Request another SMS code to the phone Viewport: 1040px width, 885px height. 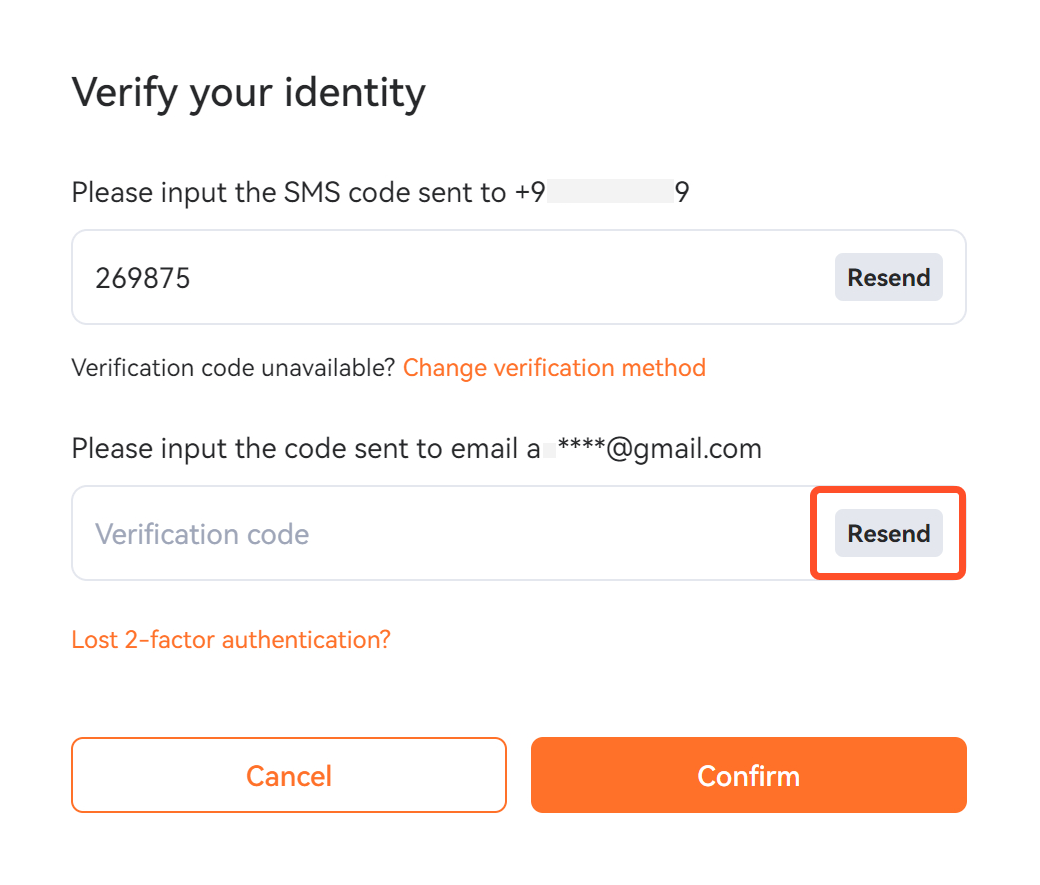click(x=888, y=278)
